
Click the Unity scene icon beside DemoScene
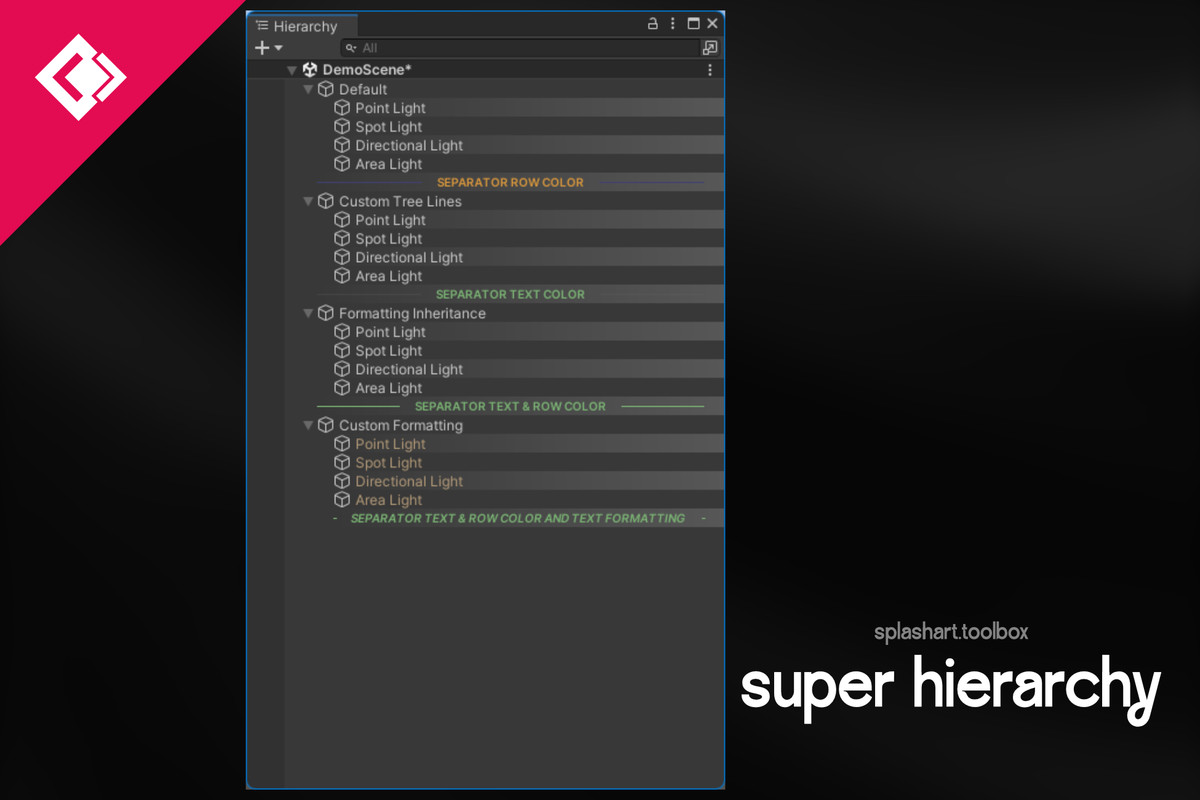[x=310, y=70]
